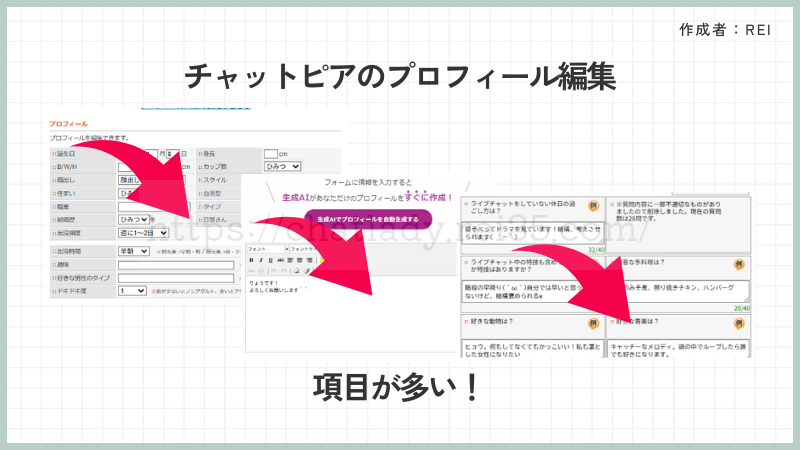Redo the last edit in the editor
800x450 pixels.
(x=284, y=271)
